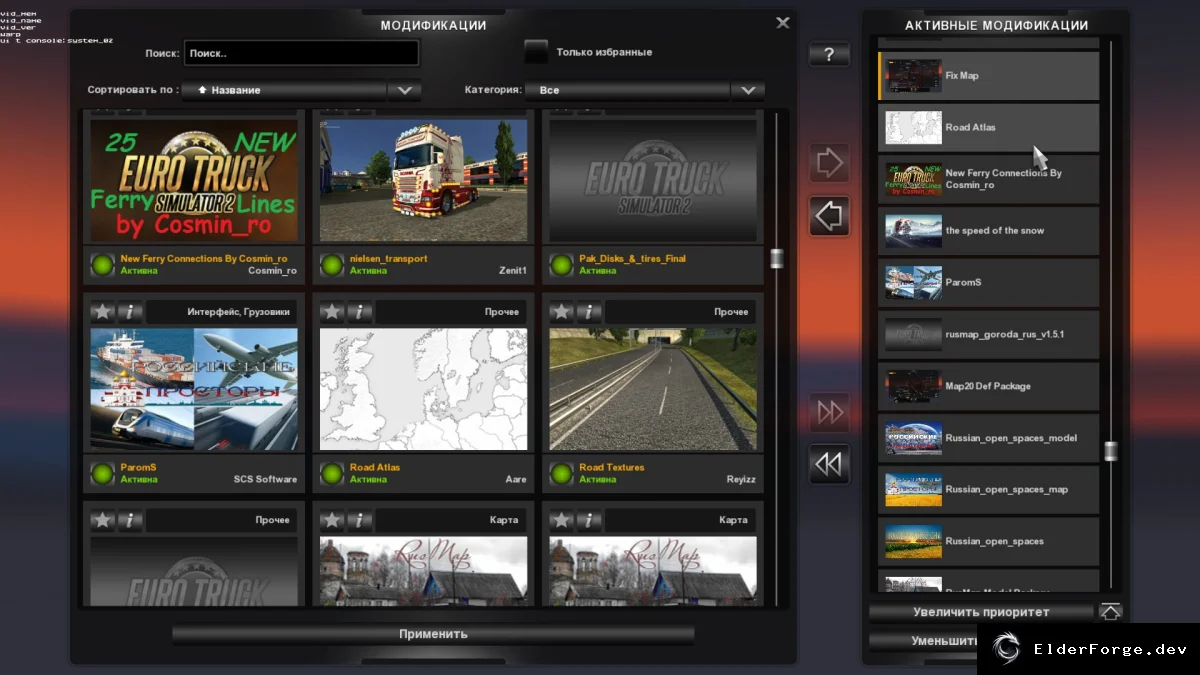1200x675 pixels.
Task: Close the Модификации window with X
Action: pos(783,23)
